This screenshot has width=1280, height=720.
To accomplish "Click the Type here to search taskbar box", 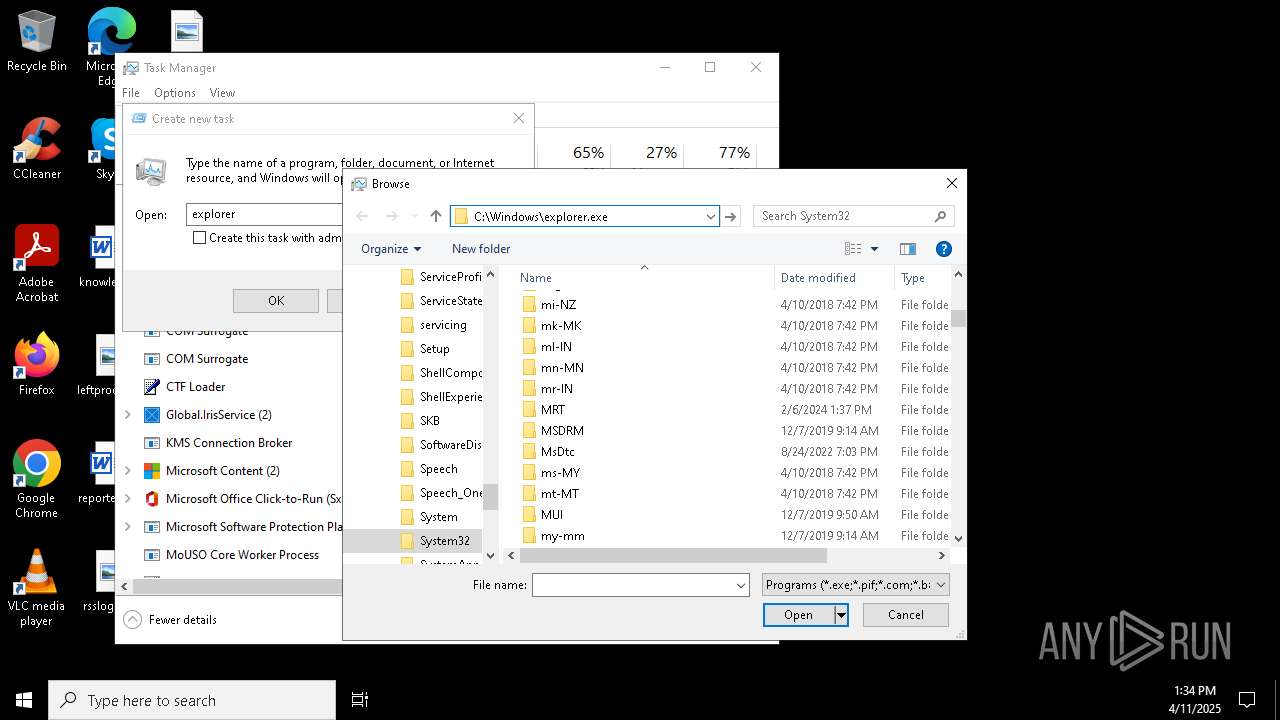I will click(x=192, y=700).
